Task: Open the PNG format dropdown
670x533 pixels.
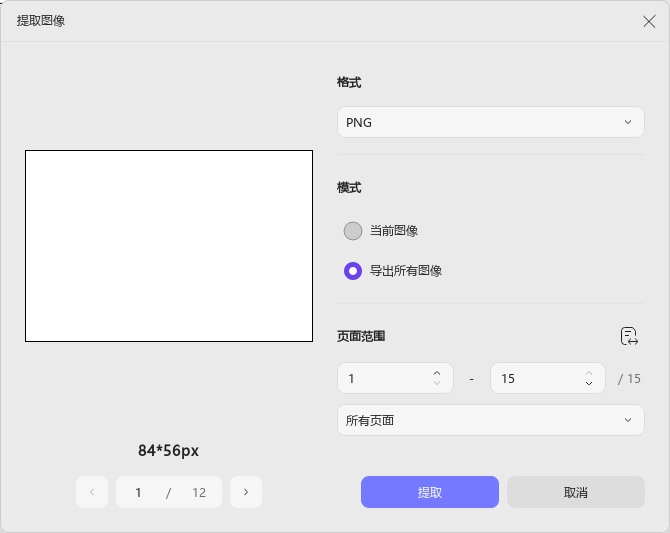Action: point(491,122)
